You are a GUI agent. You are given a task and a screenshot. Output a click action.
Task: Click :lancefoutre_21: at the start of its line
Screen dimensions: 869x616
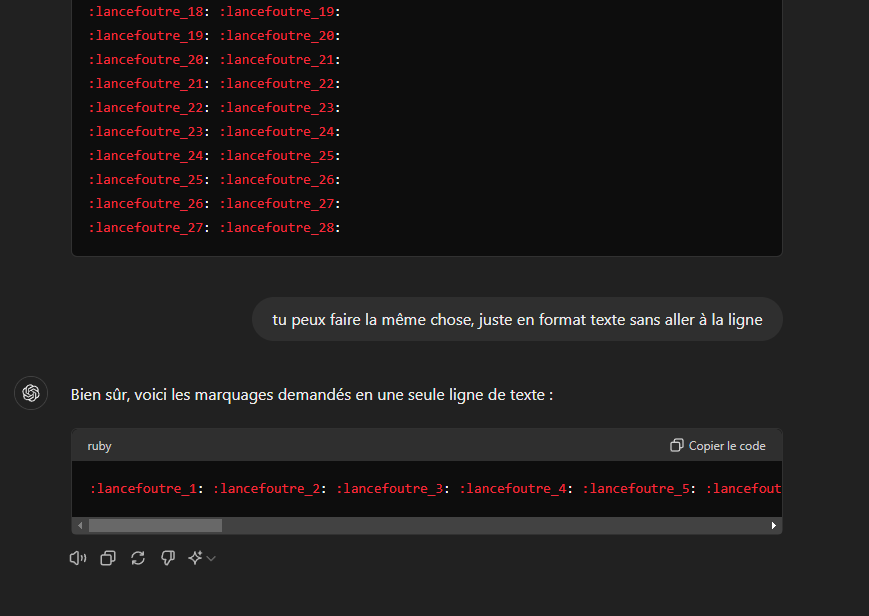point(149,83)
